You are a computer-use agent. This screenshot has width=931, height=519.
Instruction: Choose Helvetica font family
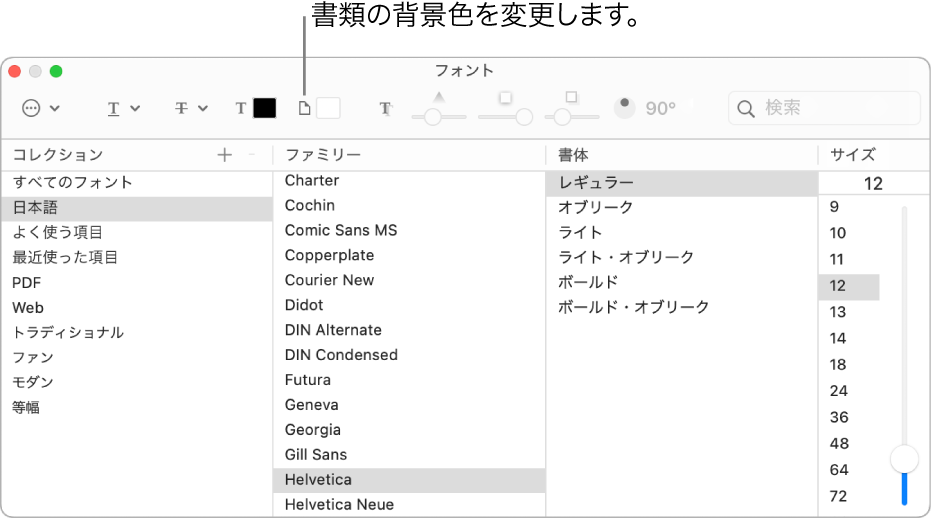[409, 480]
